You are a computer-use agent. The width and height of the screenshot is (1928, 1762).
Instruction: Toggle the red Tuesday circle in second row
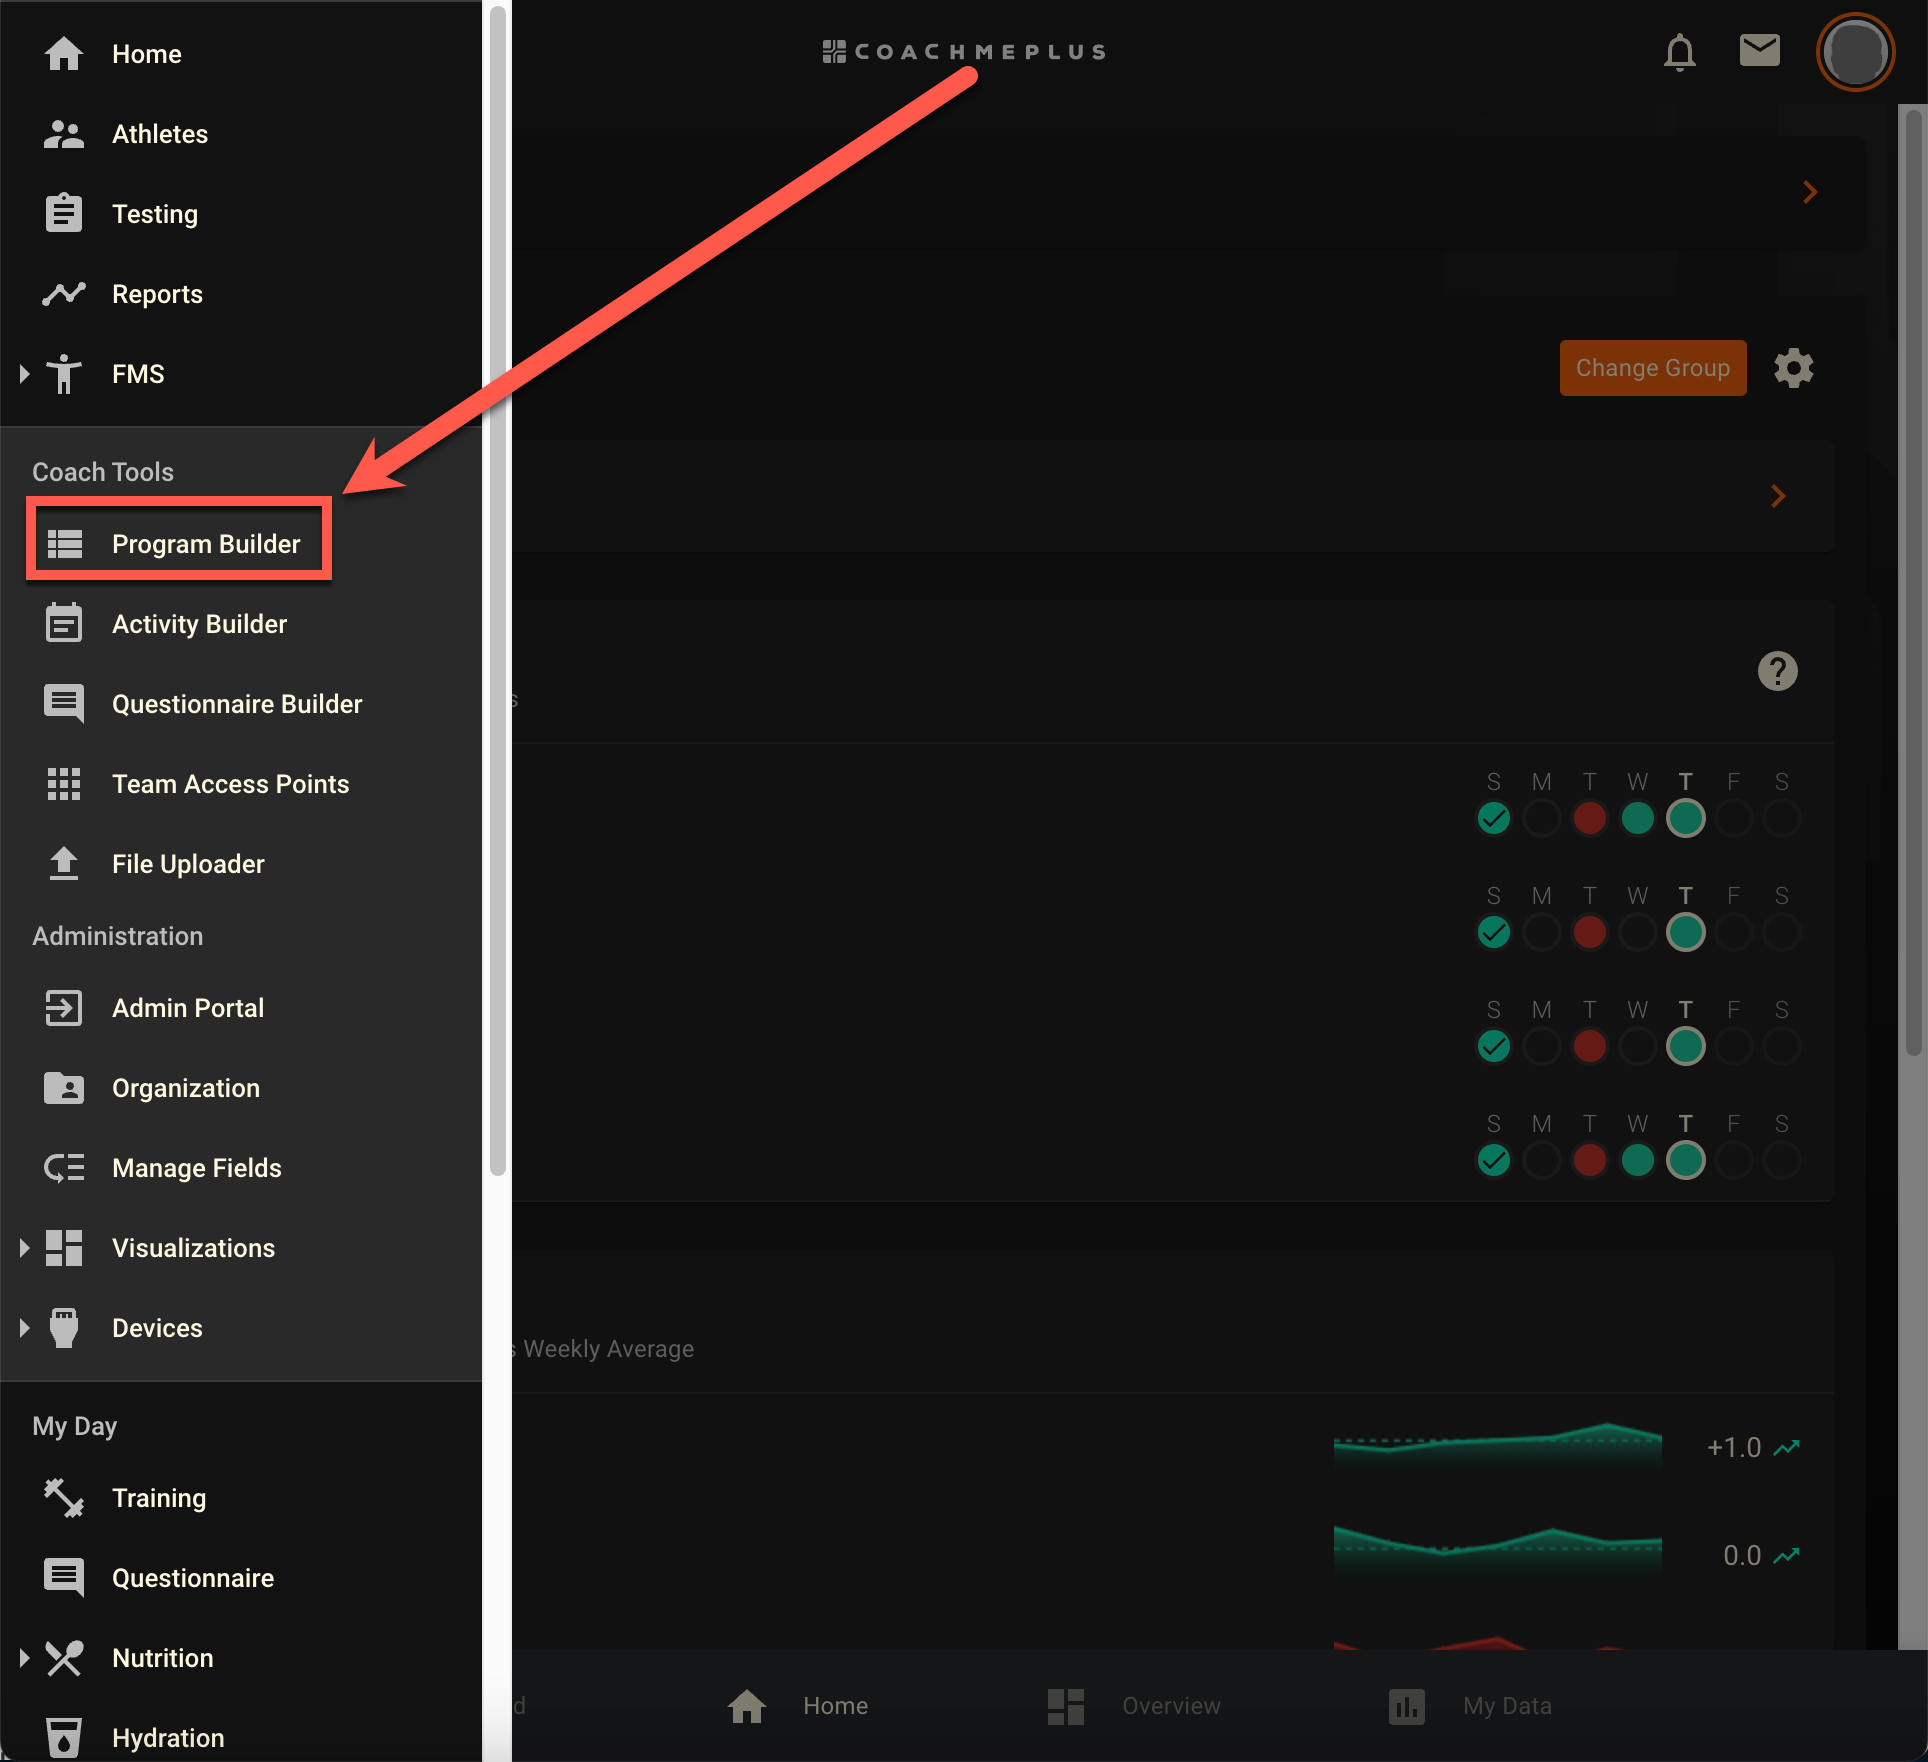[x=1589, y=932]
